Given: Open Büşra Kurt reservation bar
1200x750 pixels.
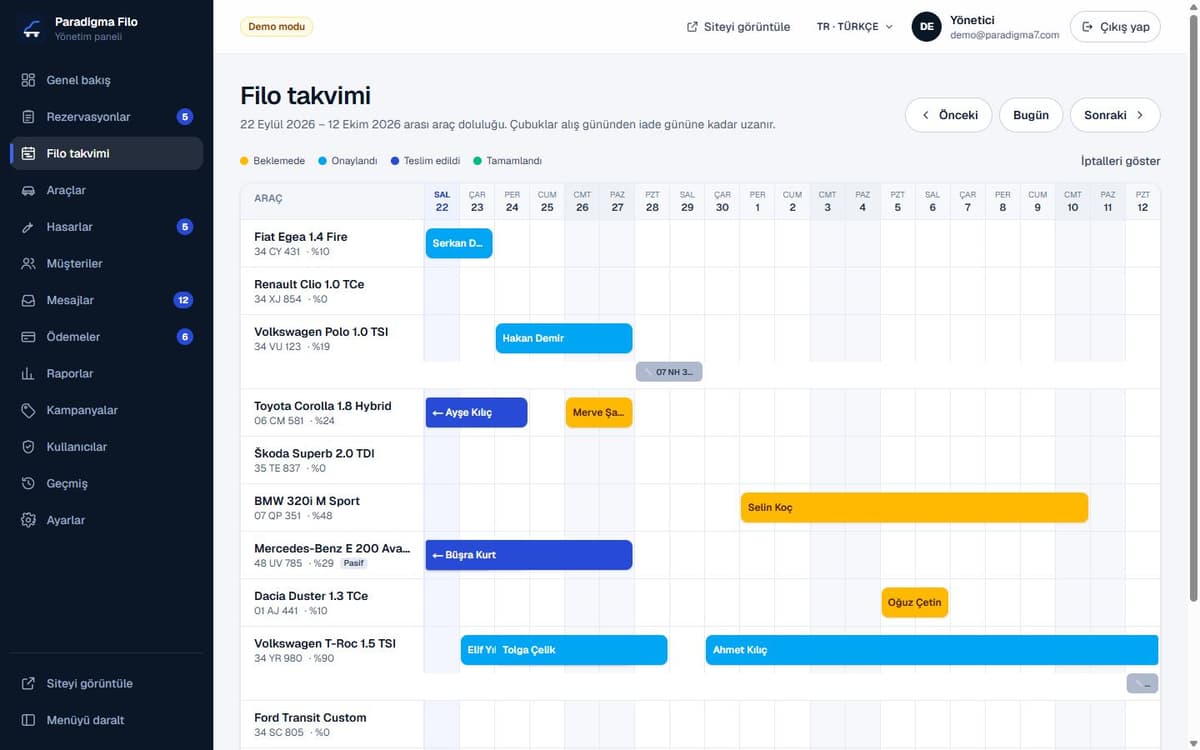Looking at the screenshot, I should click(x=529, y=555).
